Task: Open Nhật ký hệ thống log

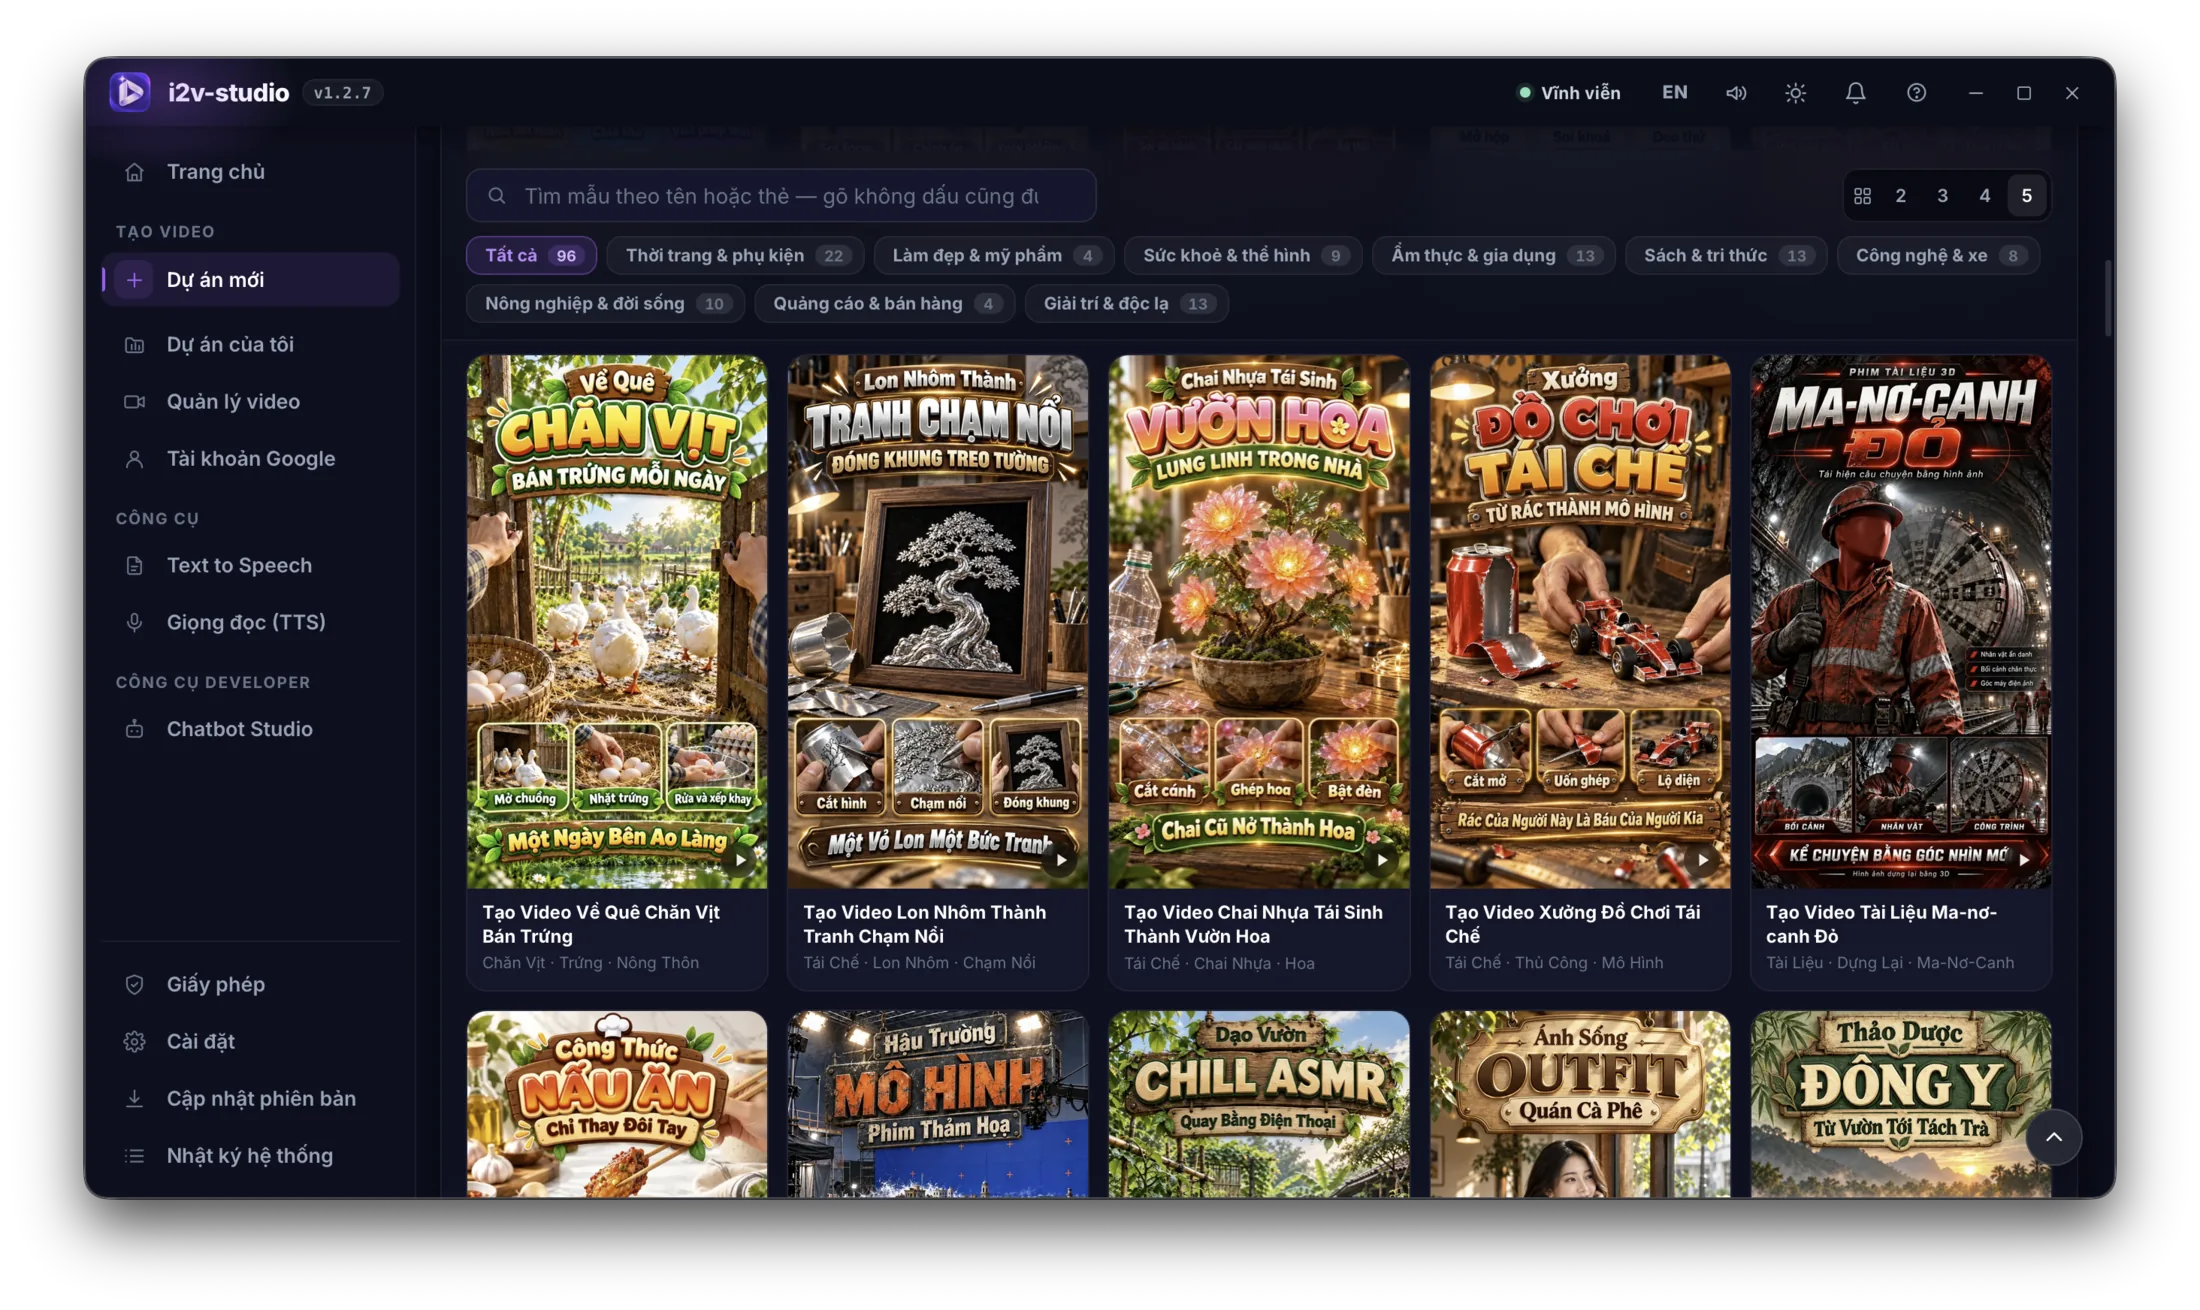Action: click(250, 1155)
